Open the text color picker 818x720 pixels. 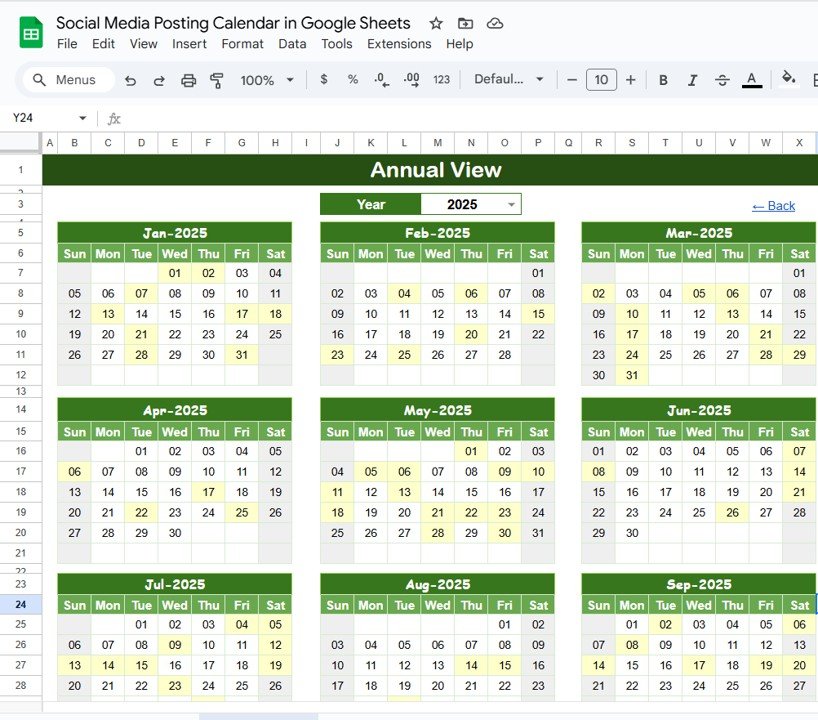[753, 80]
